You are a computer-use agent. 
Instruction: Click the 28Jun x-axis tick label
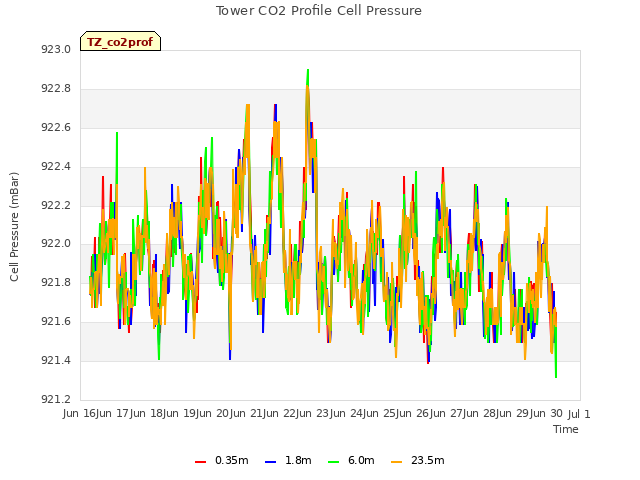point(498,413)
